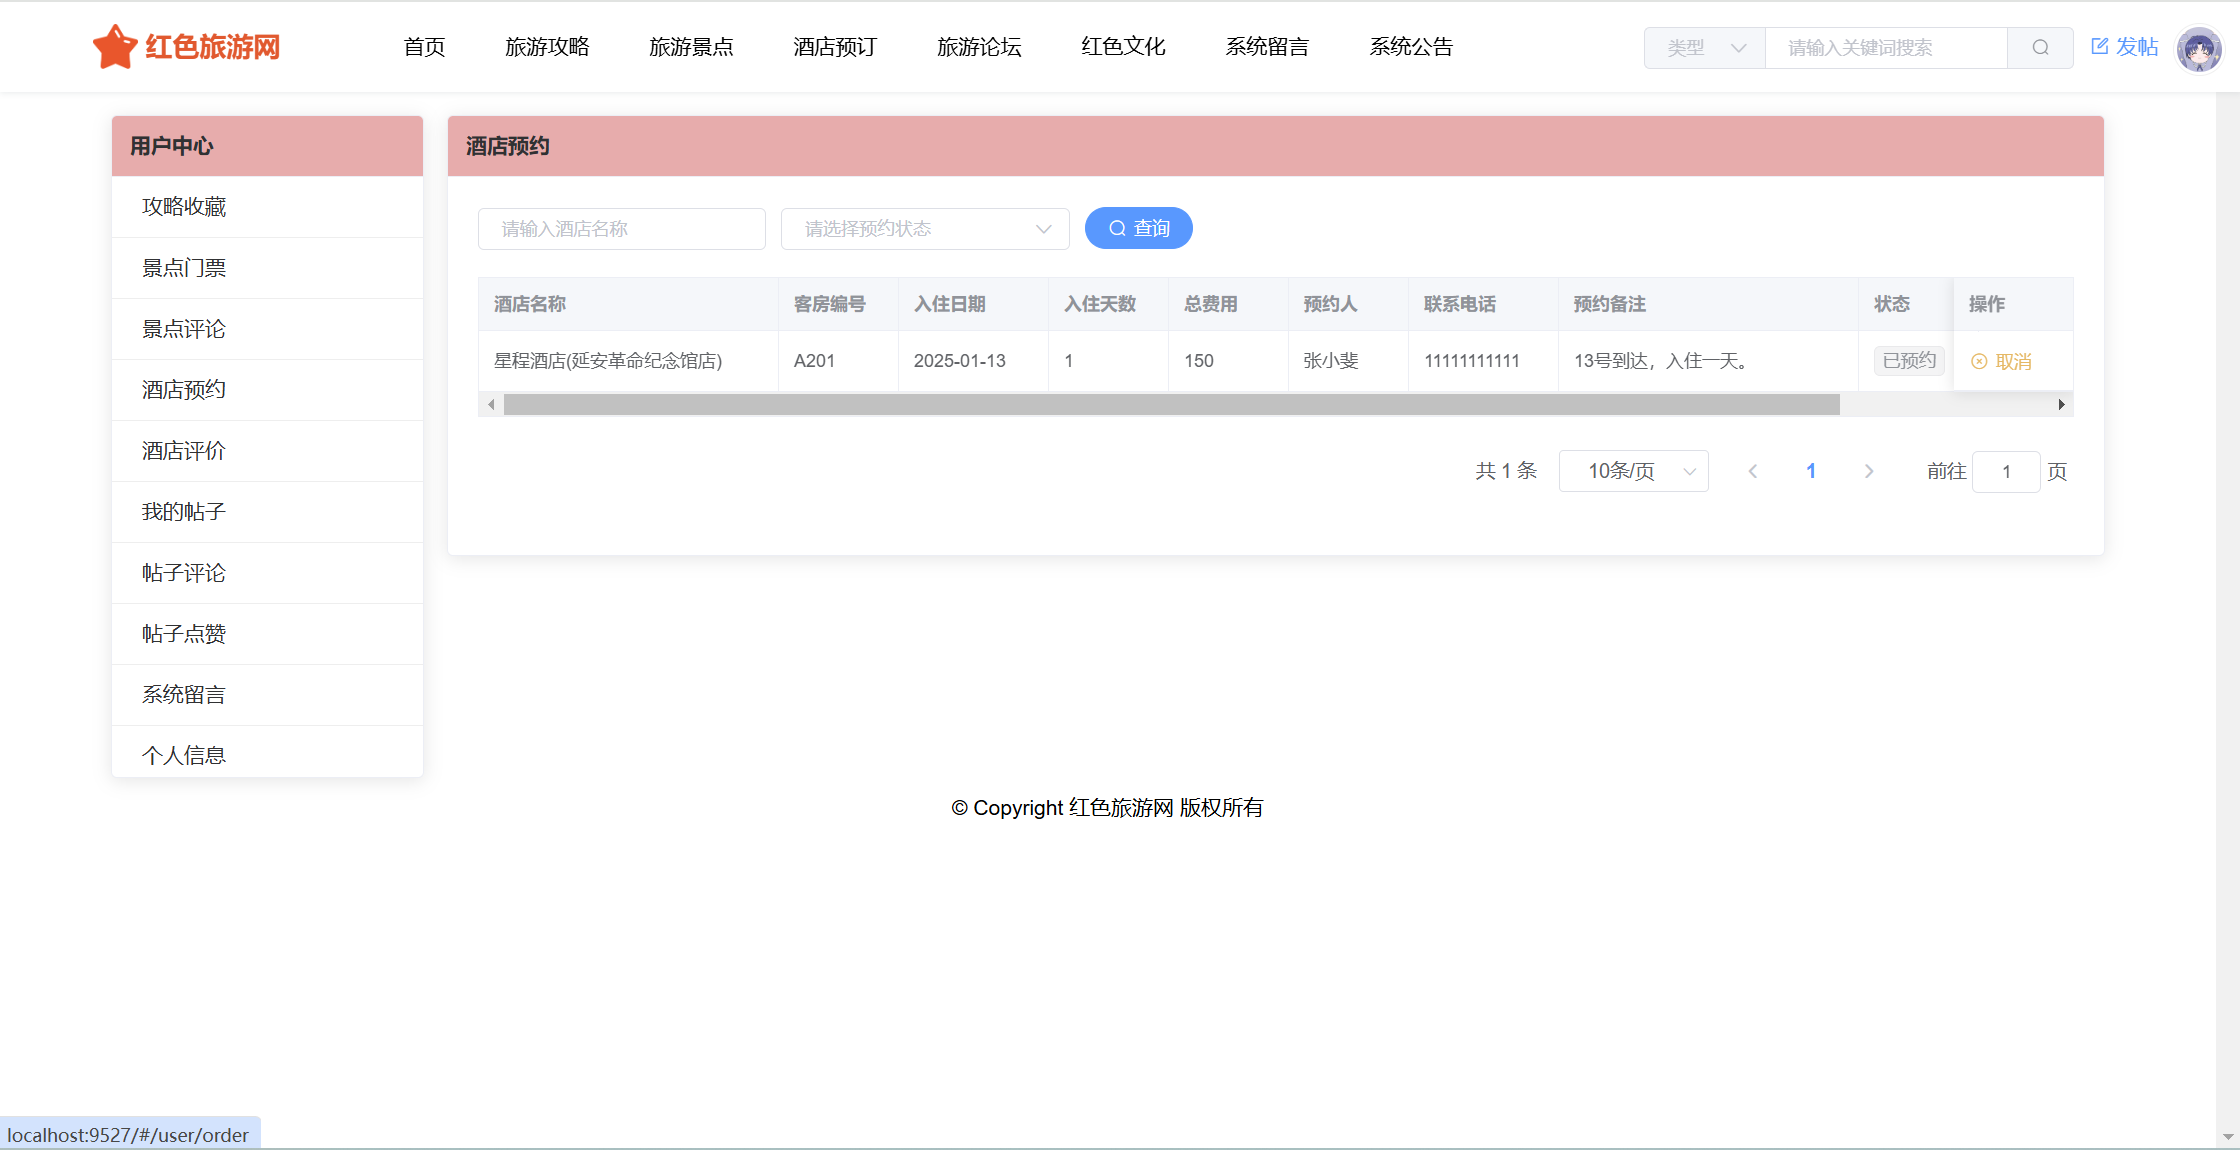Click page number 1 in the pagination
The height and width of the screenshot is (1150, 2240).
[x=1810, y=471]
